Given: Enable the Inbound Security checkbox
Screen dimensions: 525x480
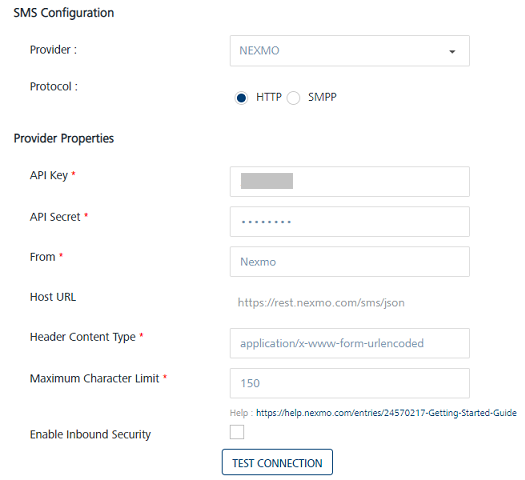Looking at the screenshot, I should [237, 432].
